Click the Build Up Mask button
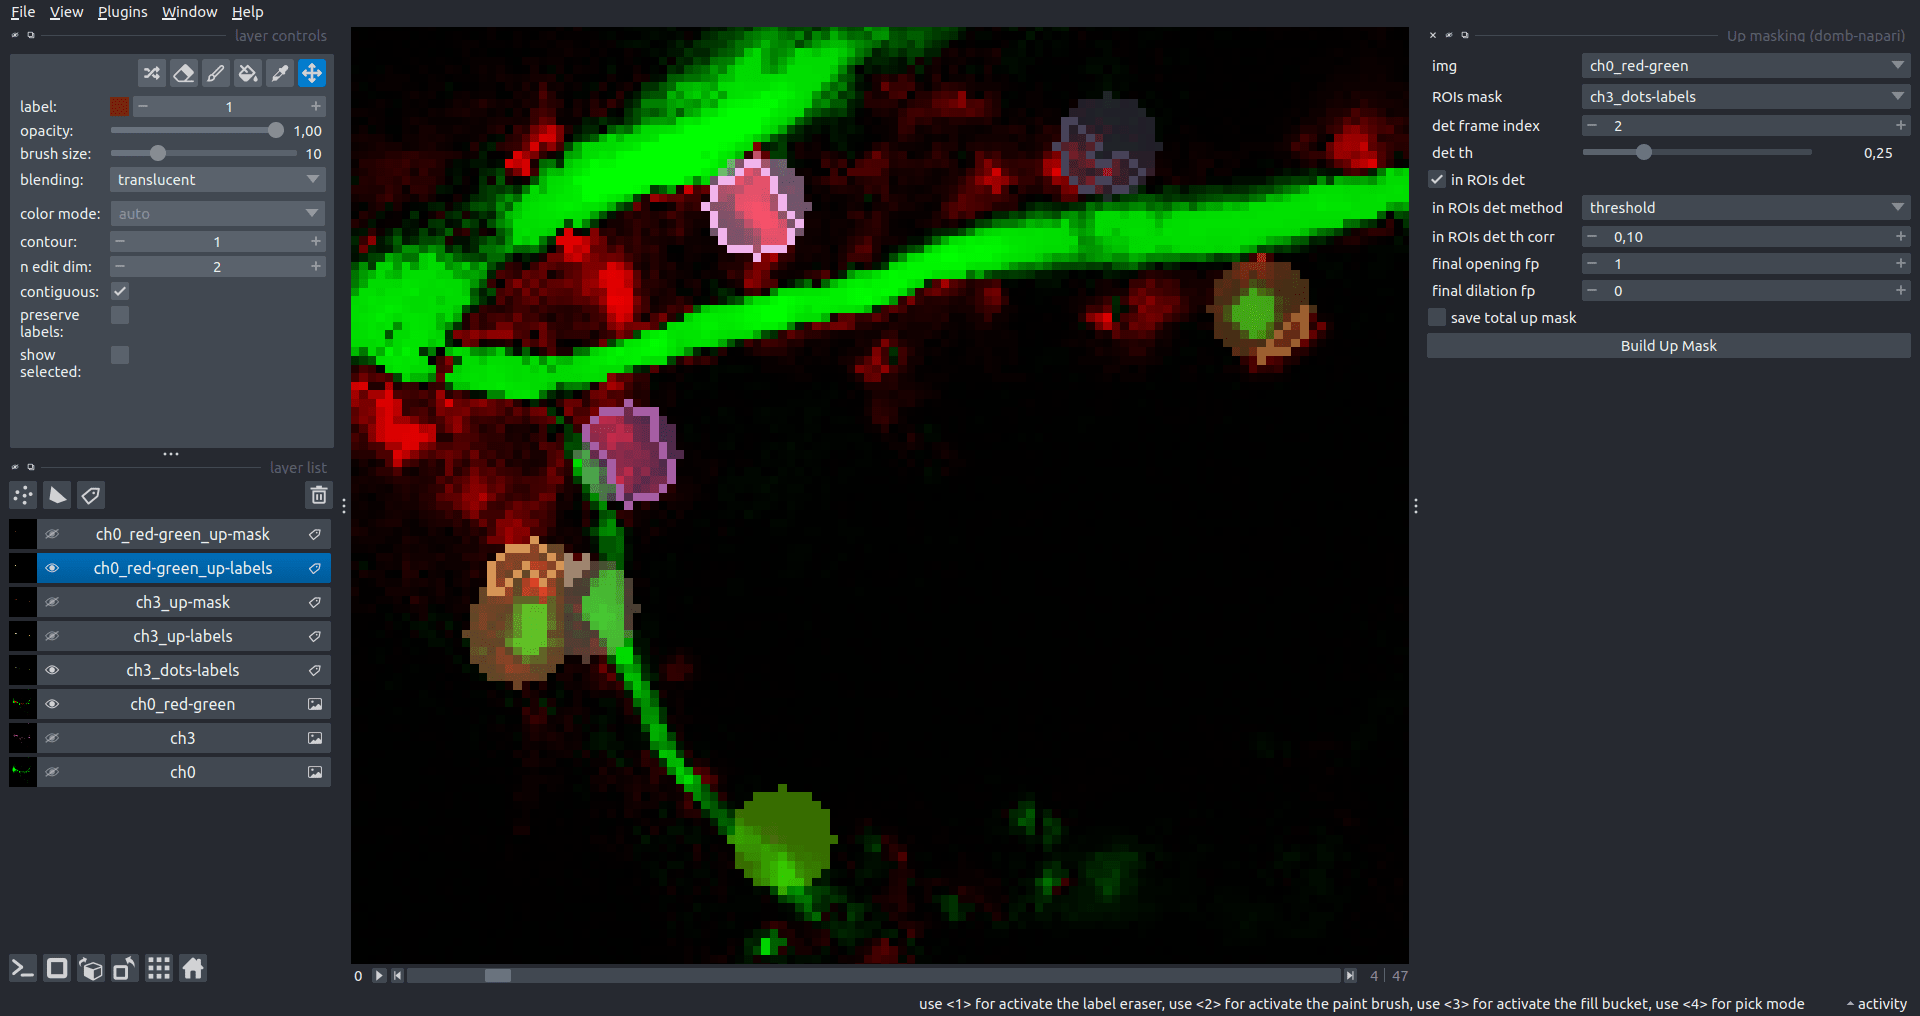 pyautogui.click(x=1668, y=346)
